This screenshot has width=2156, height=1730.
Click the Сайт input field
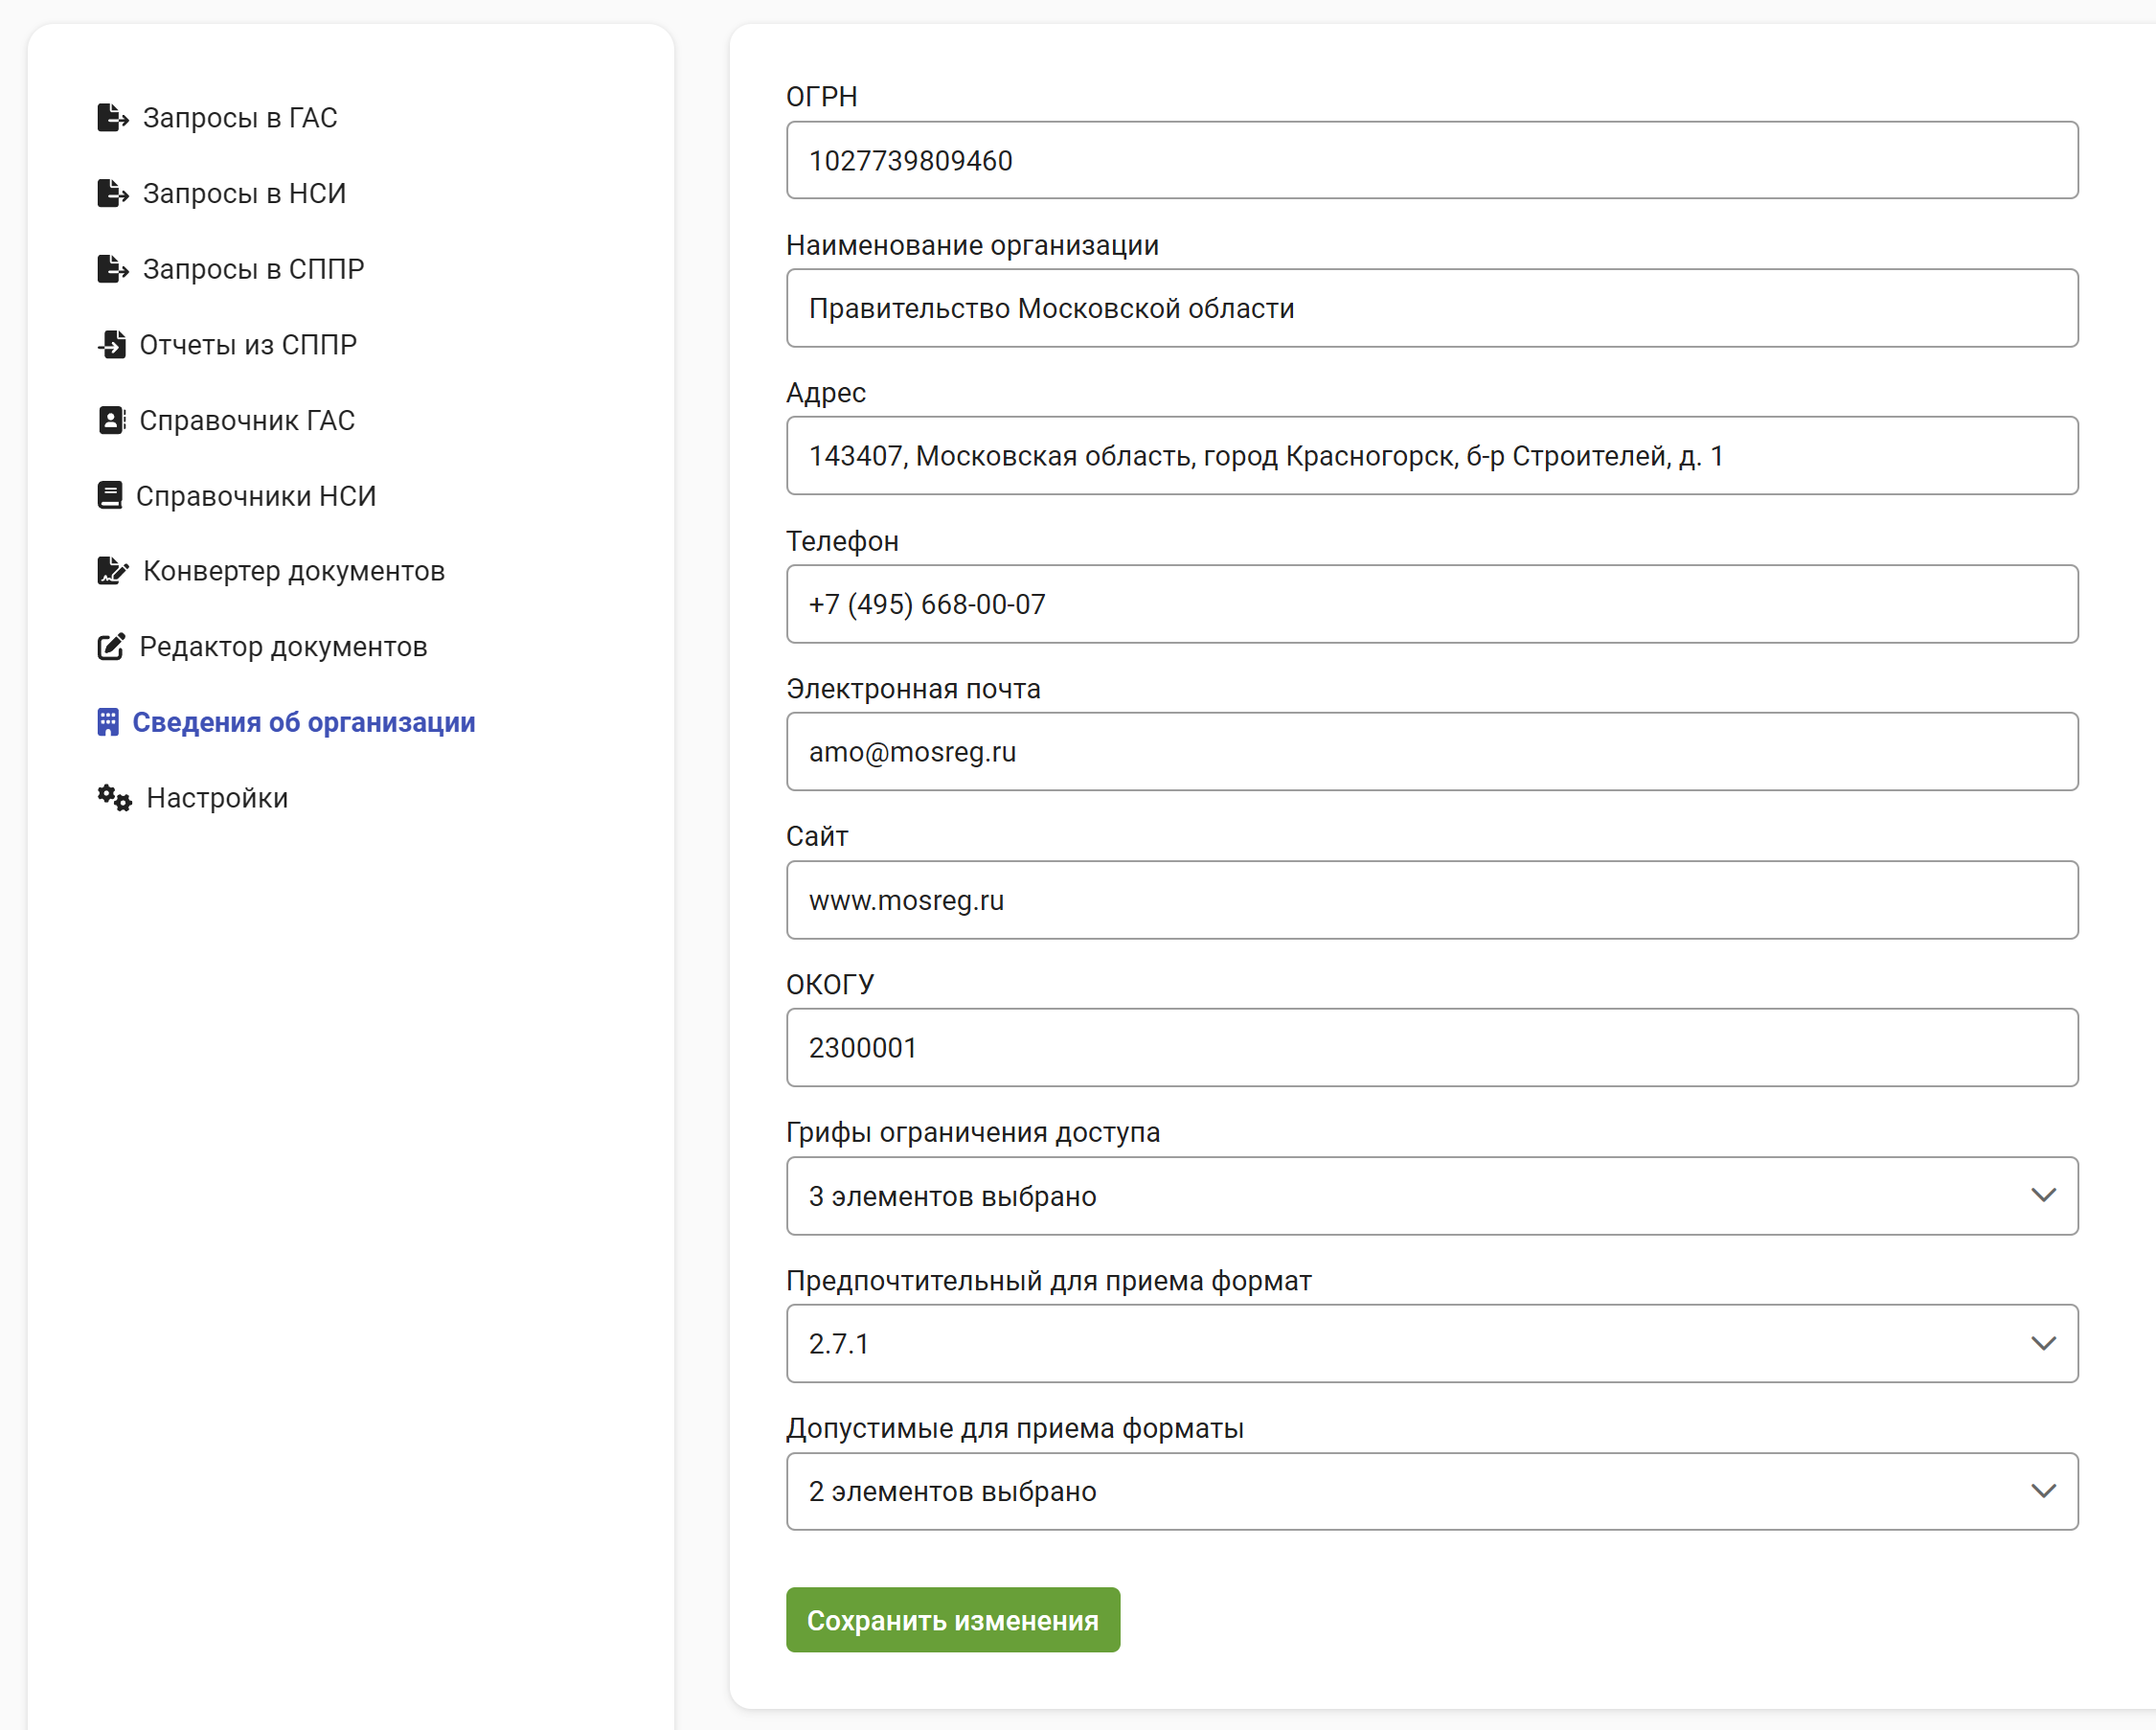1432,900
